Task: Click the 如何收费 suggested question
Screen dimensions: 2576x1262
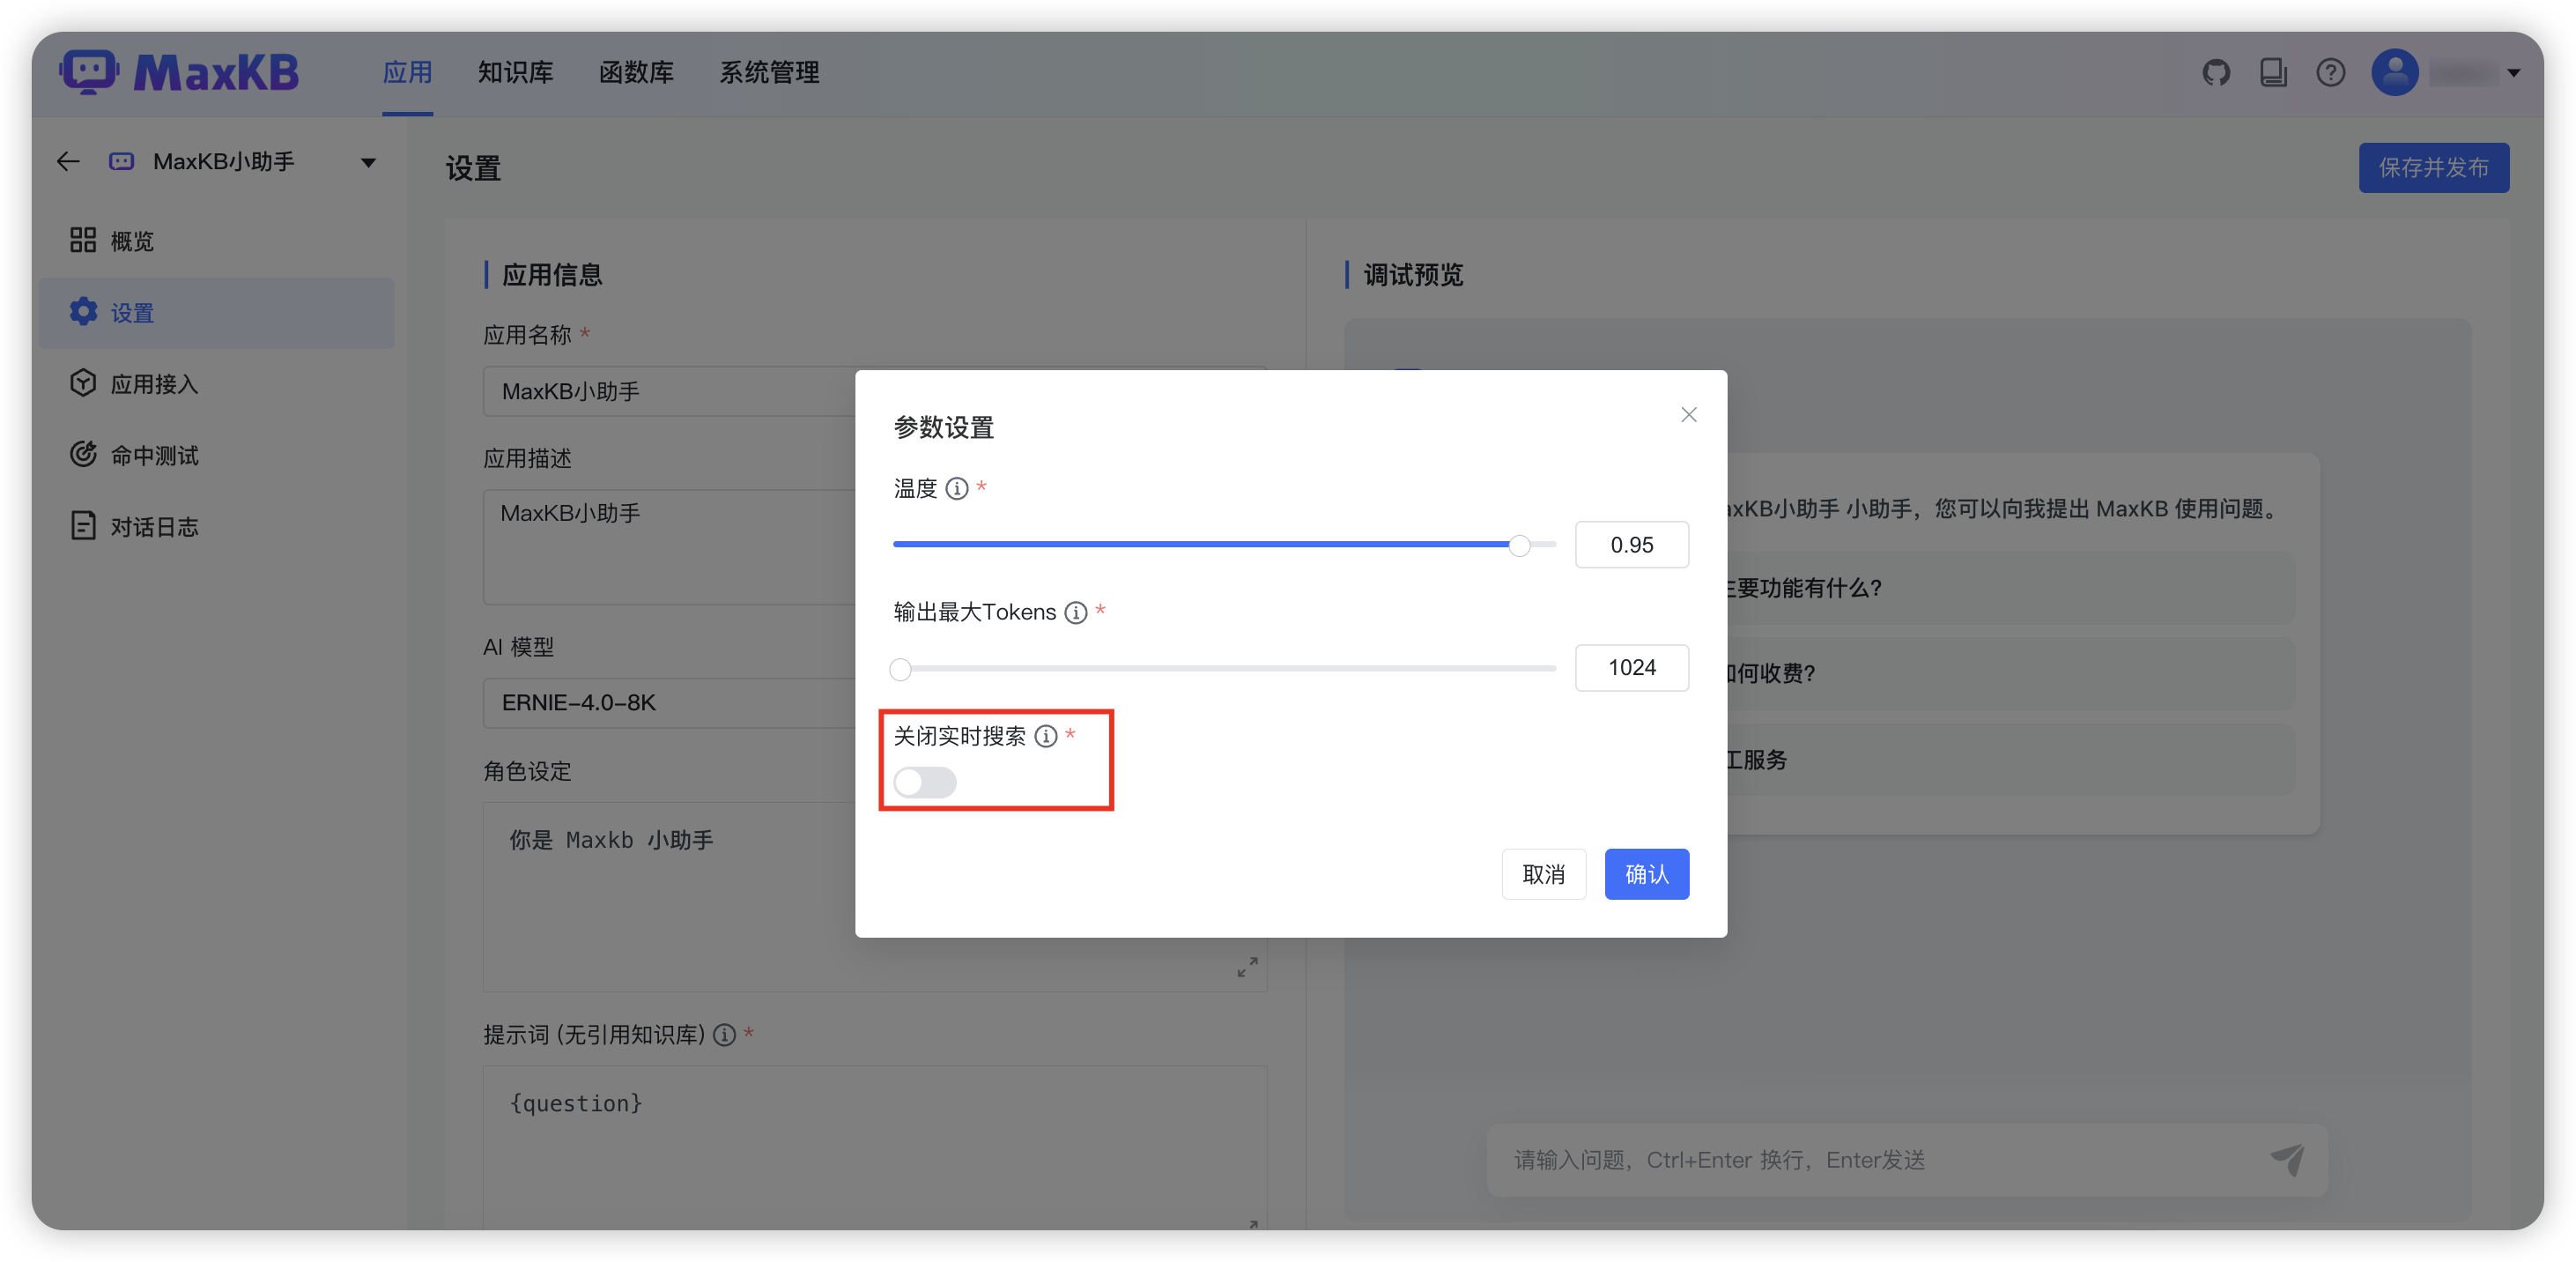Action: pyautogui.click(x=2010, y=674)
